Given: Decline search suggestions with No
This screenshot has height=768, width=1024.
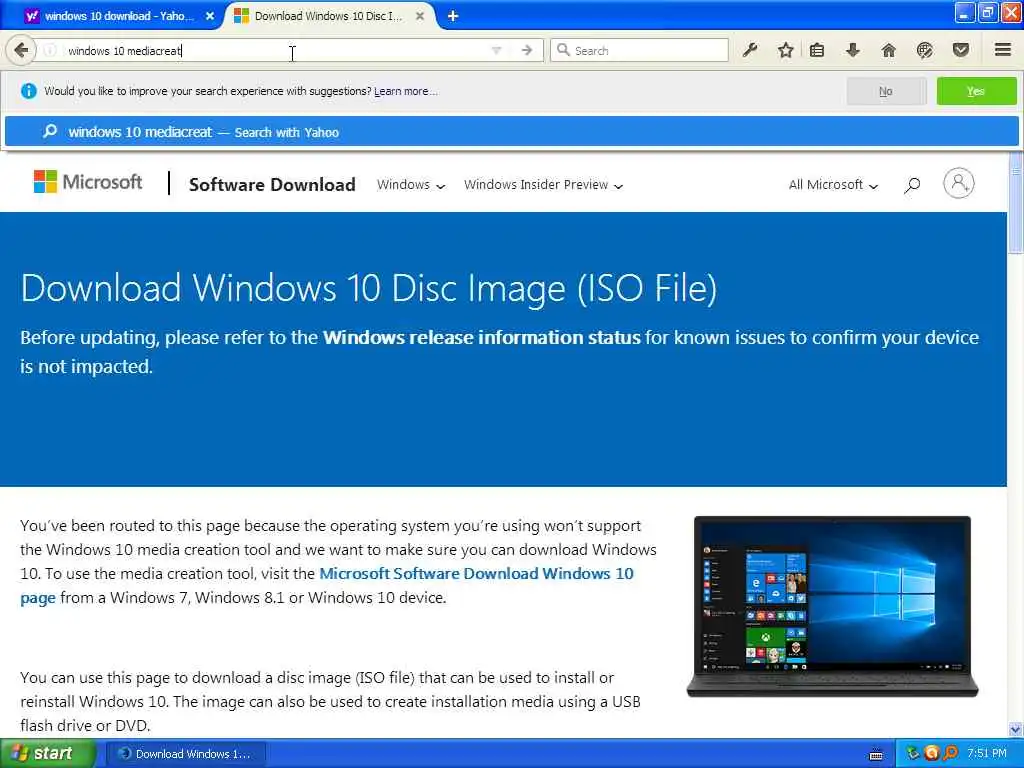Looking at the screenshot, I should click(886, 91).
